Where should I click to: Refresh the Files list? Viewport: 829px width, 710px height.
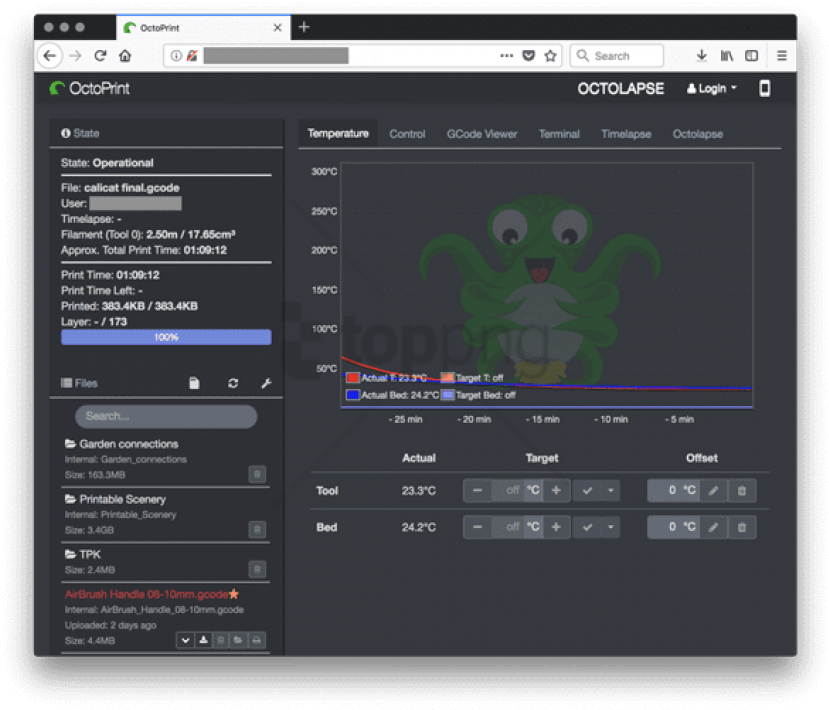(x=233, y=383)
